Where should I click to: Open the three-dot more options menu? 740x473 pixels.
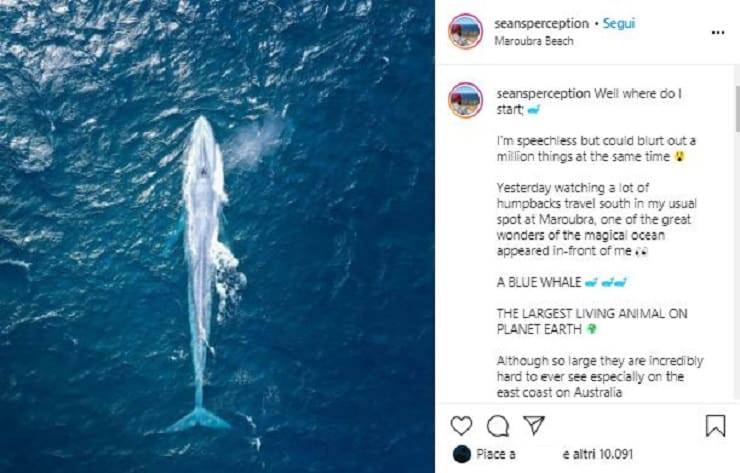tap(717, 32)
